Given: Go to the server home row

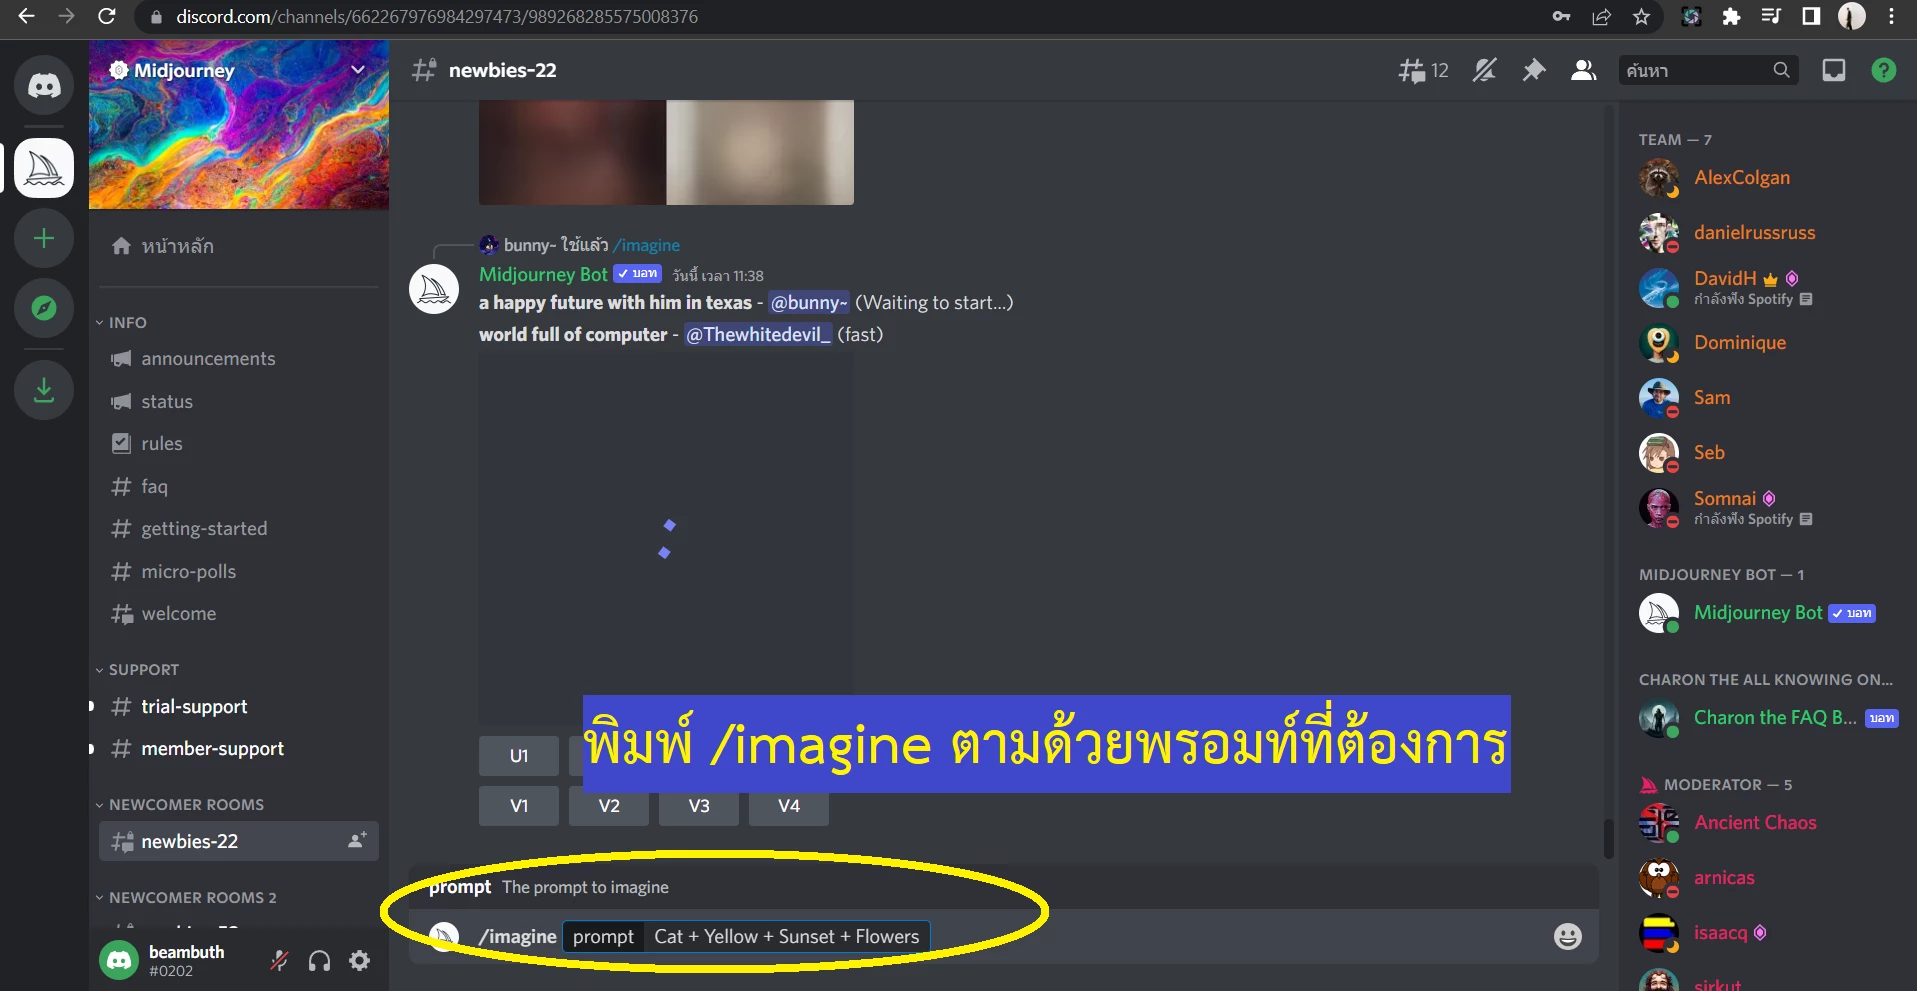Looking at the screenshot, I should pyautogui.click(x=238, y=246).
